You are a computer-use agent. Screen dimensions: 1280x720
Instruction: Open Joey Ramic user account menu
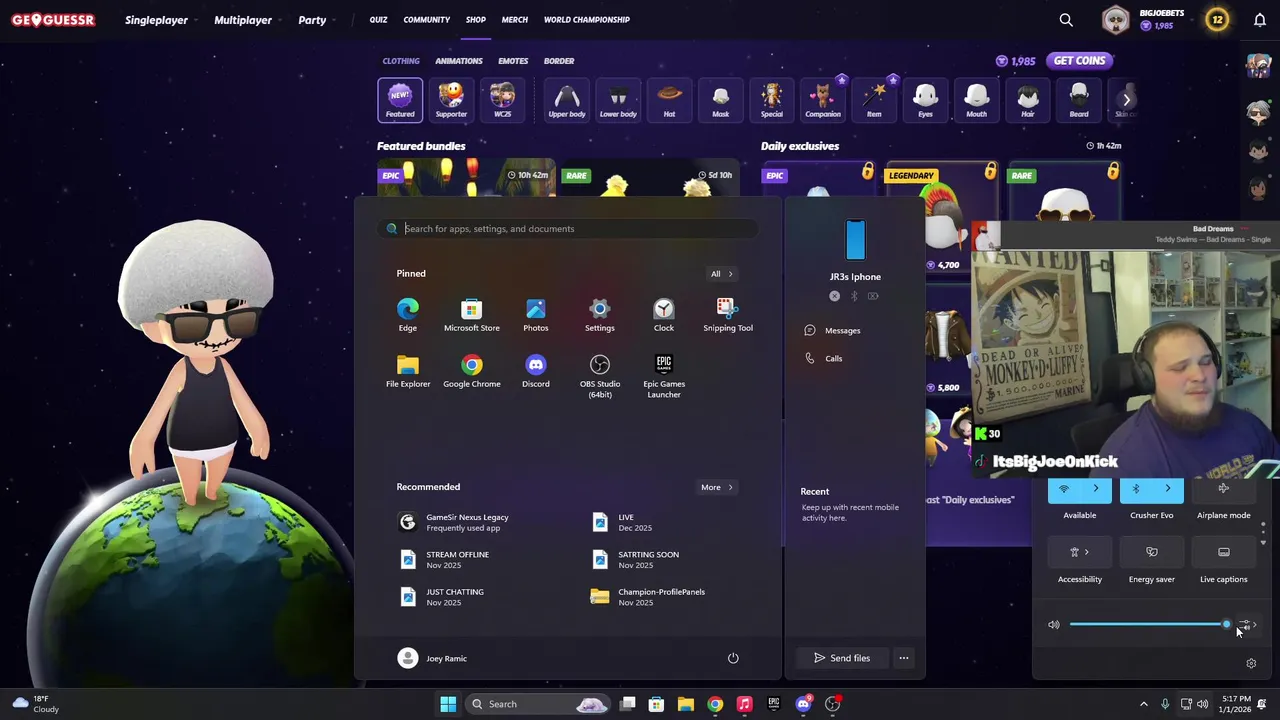pyautogui.click(x=432, y=658)
